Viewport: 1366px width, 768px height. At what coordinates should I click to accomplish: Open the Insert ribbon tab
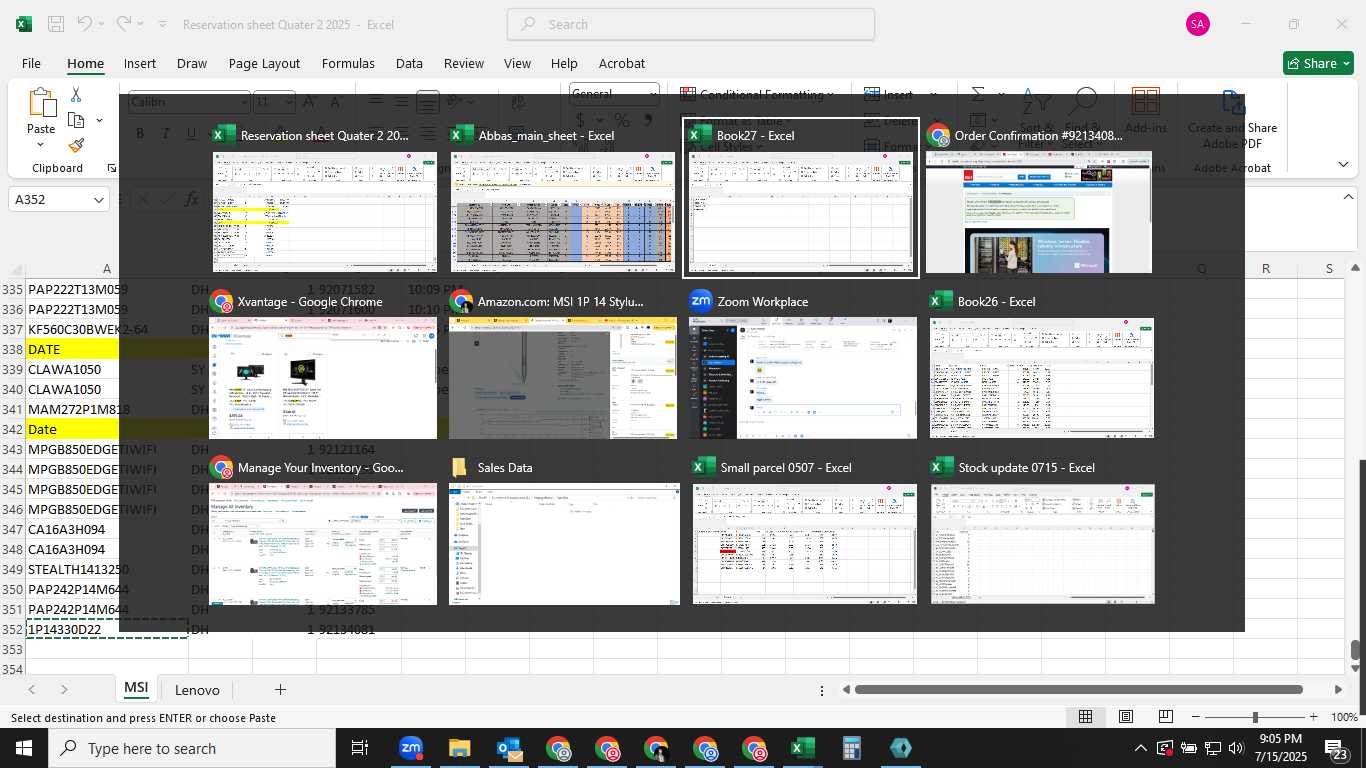[140, 63]
